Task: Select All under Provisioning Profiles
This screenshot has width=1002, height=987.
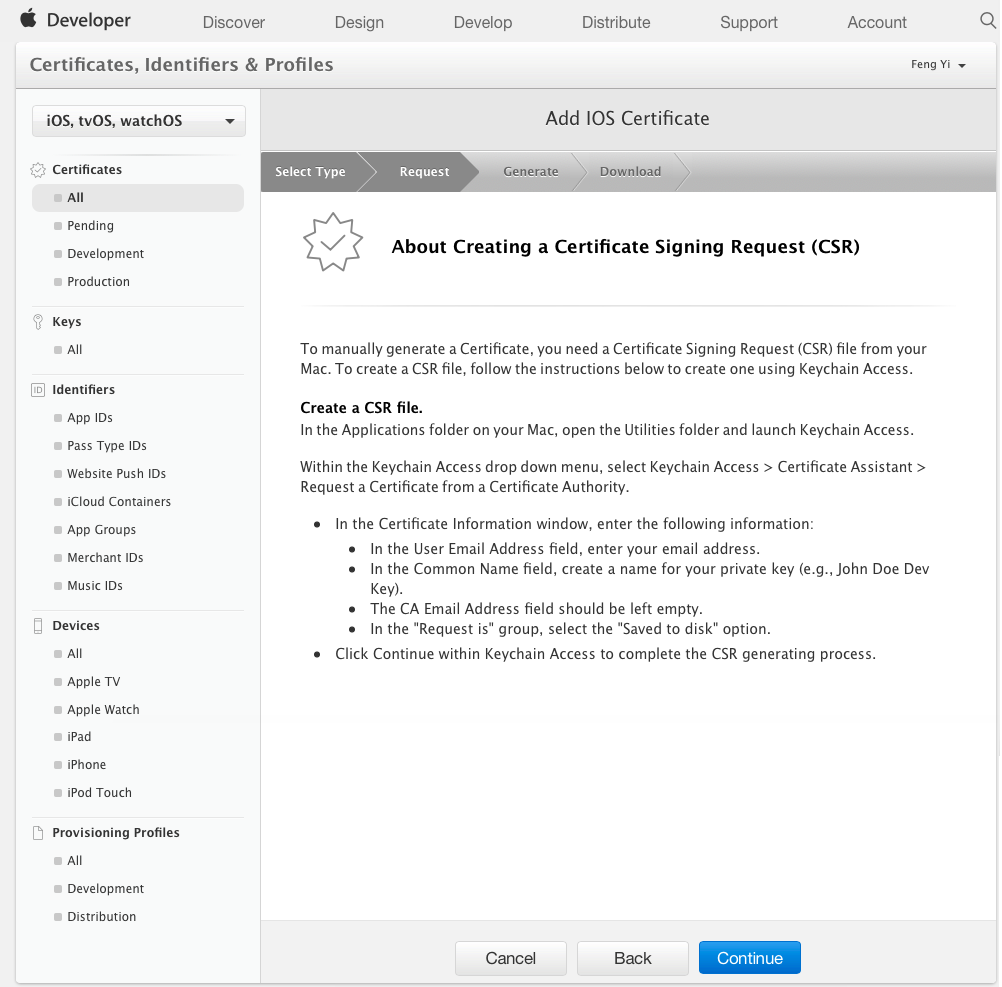Action: 75,861
